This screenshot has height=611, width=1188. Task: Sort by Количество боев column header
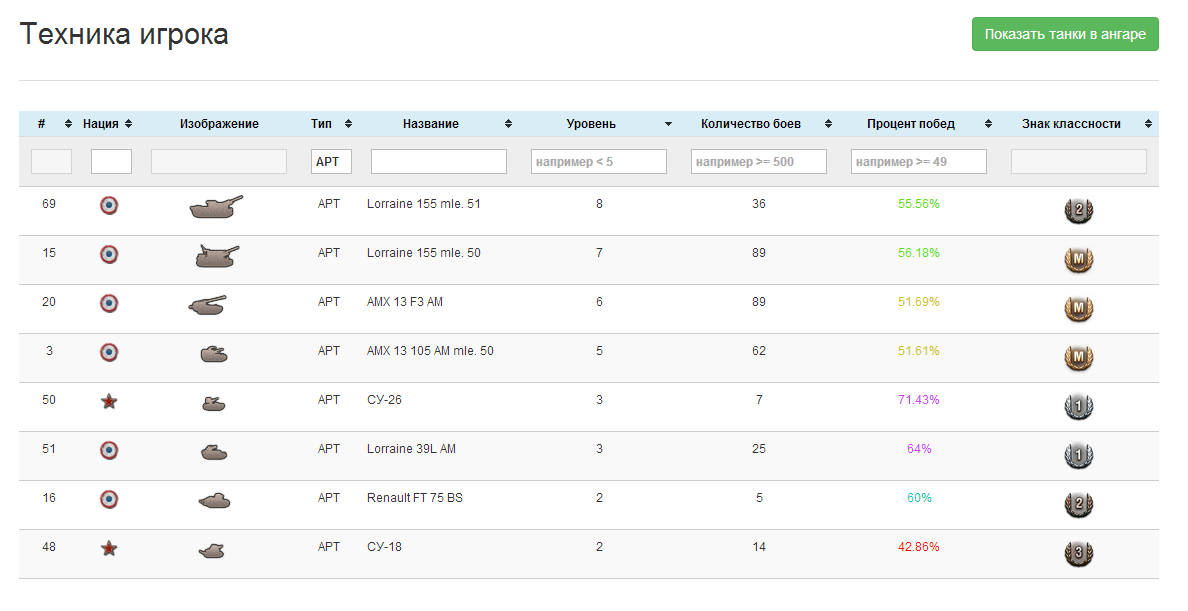coord(758,124)
